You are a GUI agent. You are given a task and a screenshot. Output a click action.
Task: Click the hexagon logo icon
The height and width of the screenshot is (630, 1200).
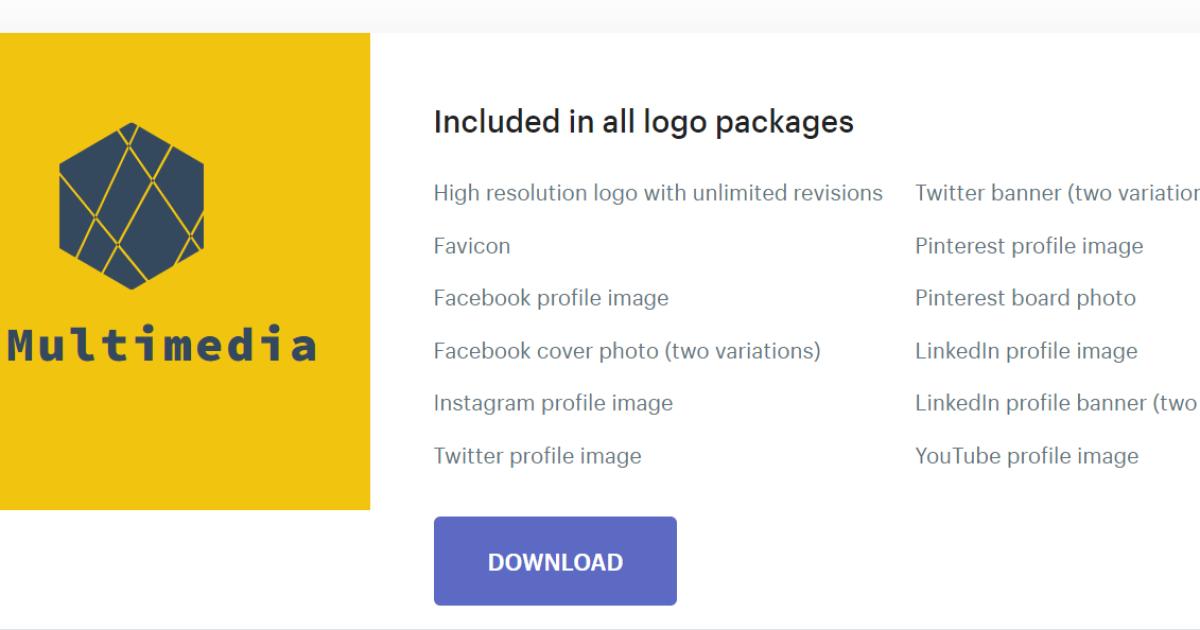coord(131,206)
